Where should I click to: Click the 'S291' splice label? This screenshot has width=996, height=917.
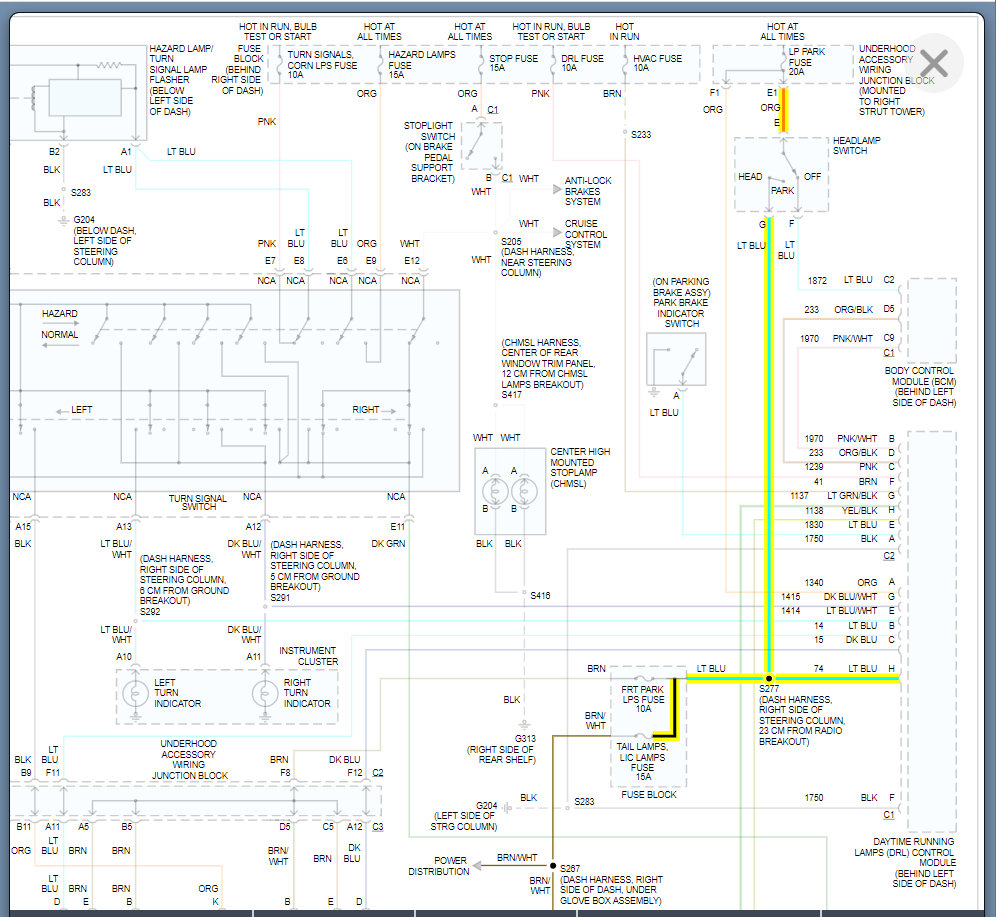pyautogui.click(x=280, y=598)
